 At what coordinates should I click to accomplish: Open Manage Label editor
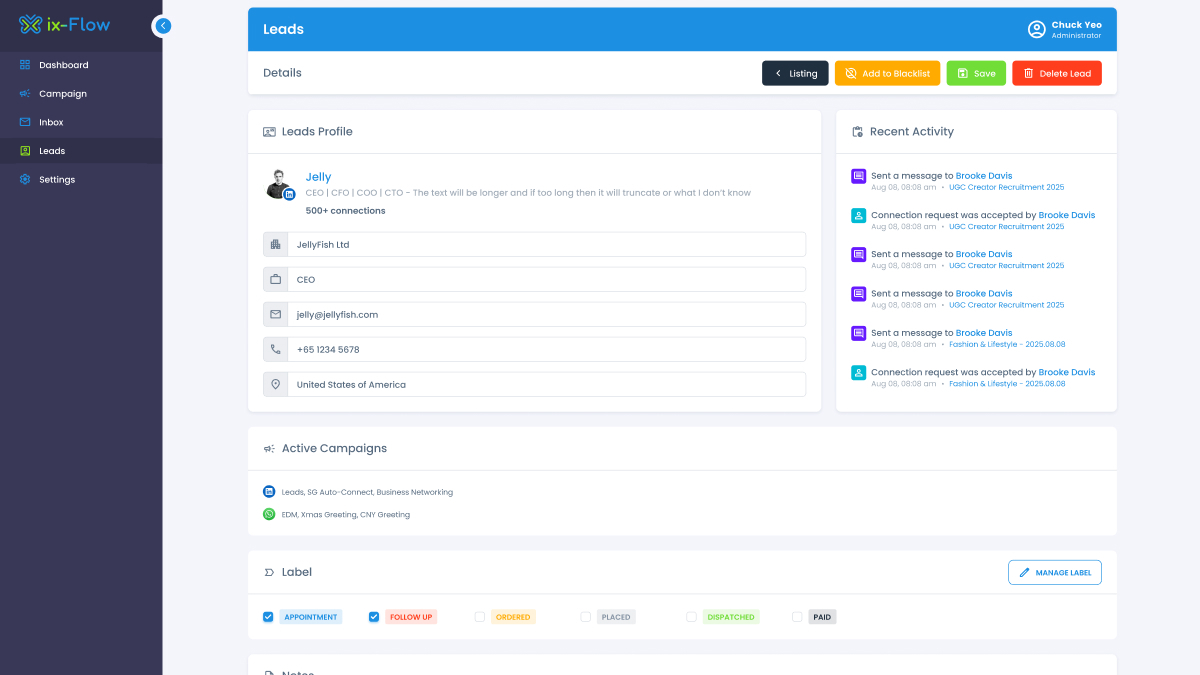coord(1054,572)
